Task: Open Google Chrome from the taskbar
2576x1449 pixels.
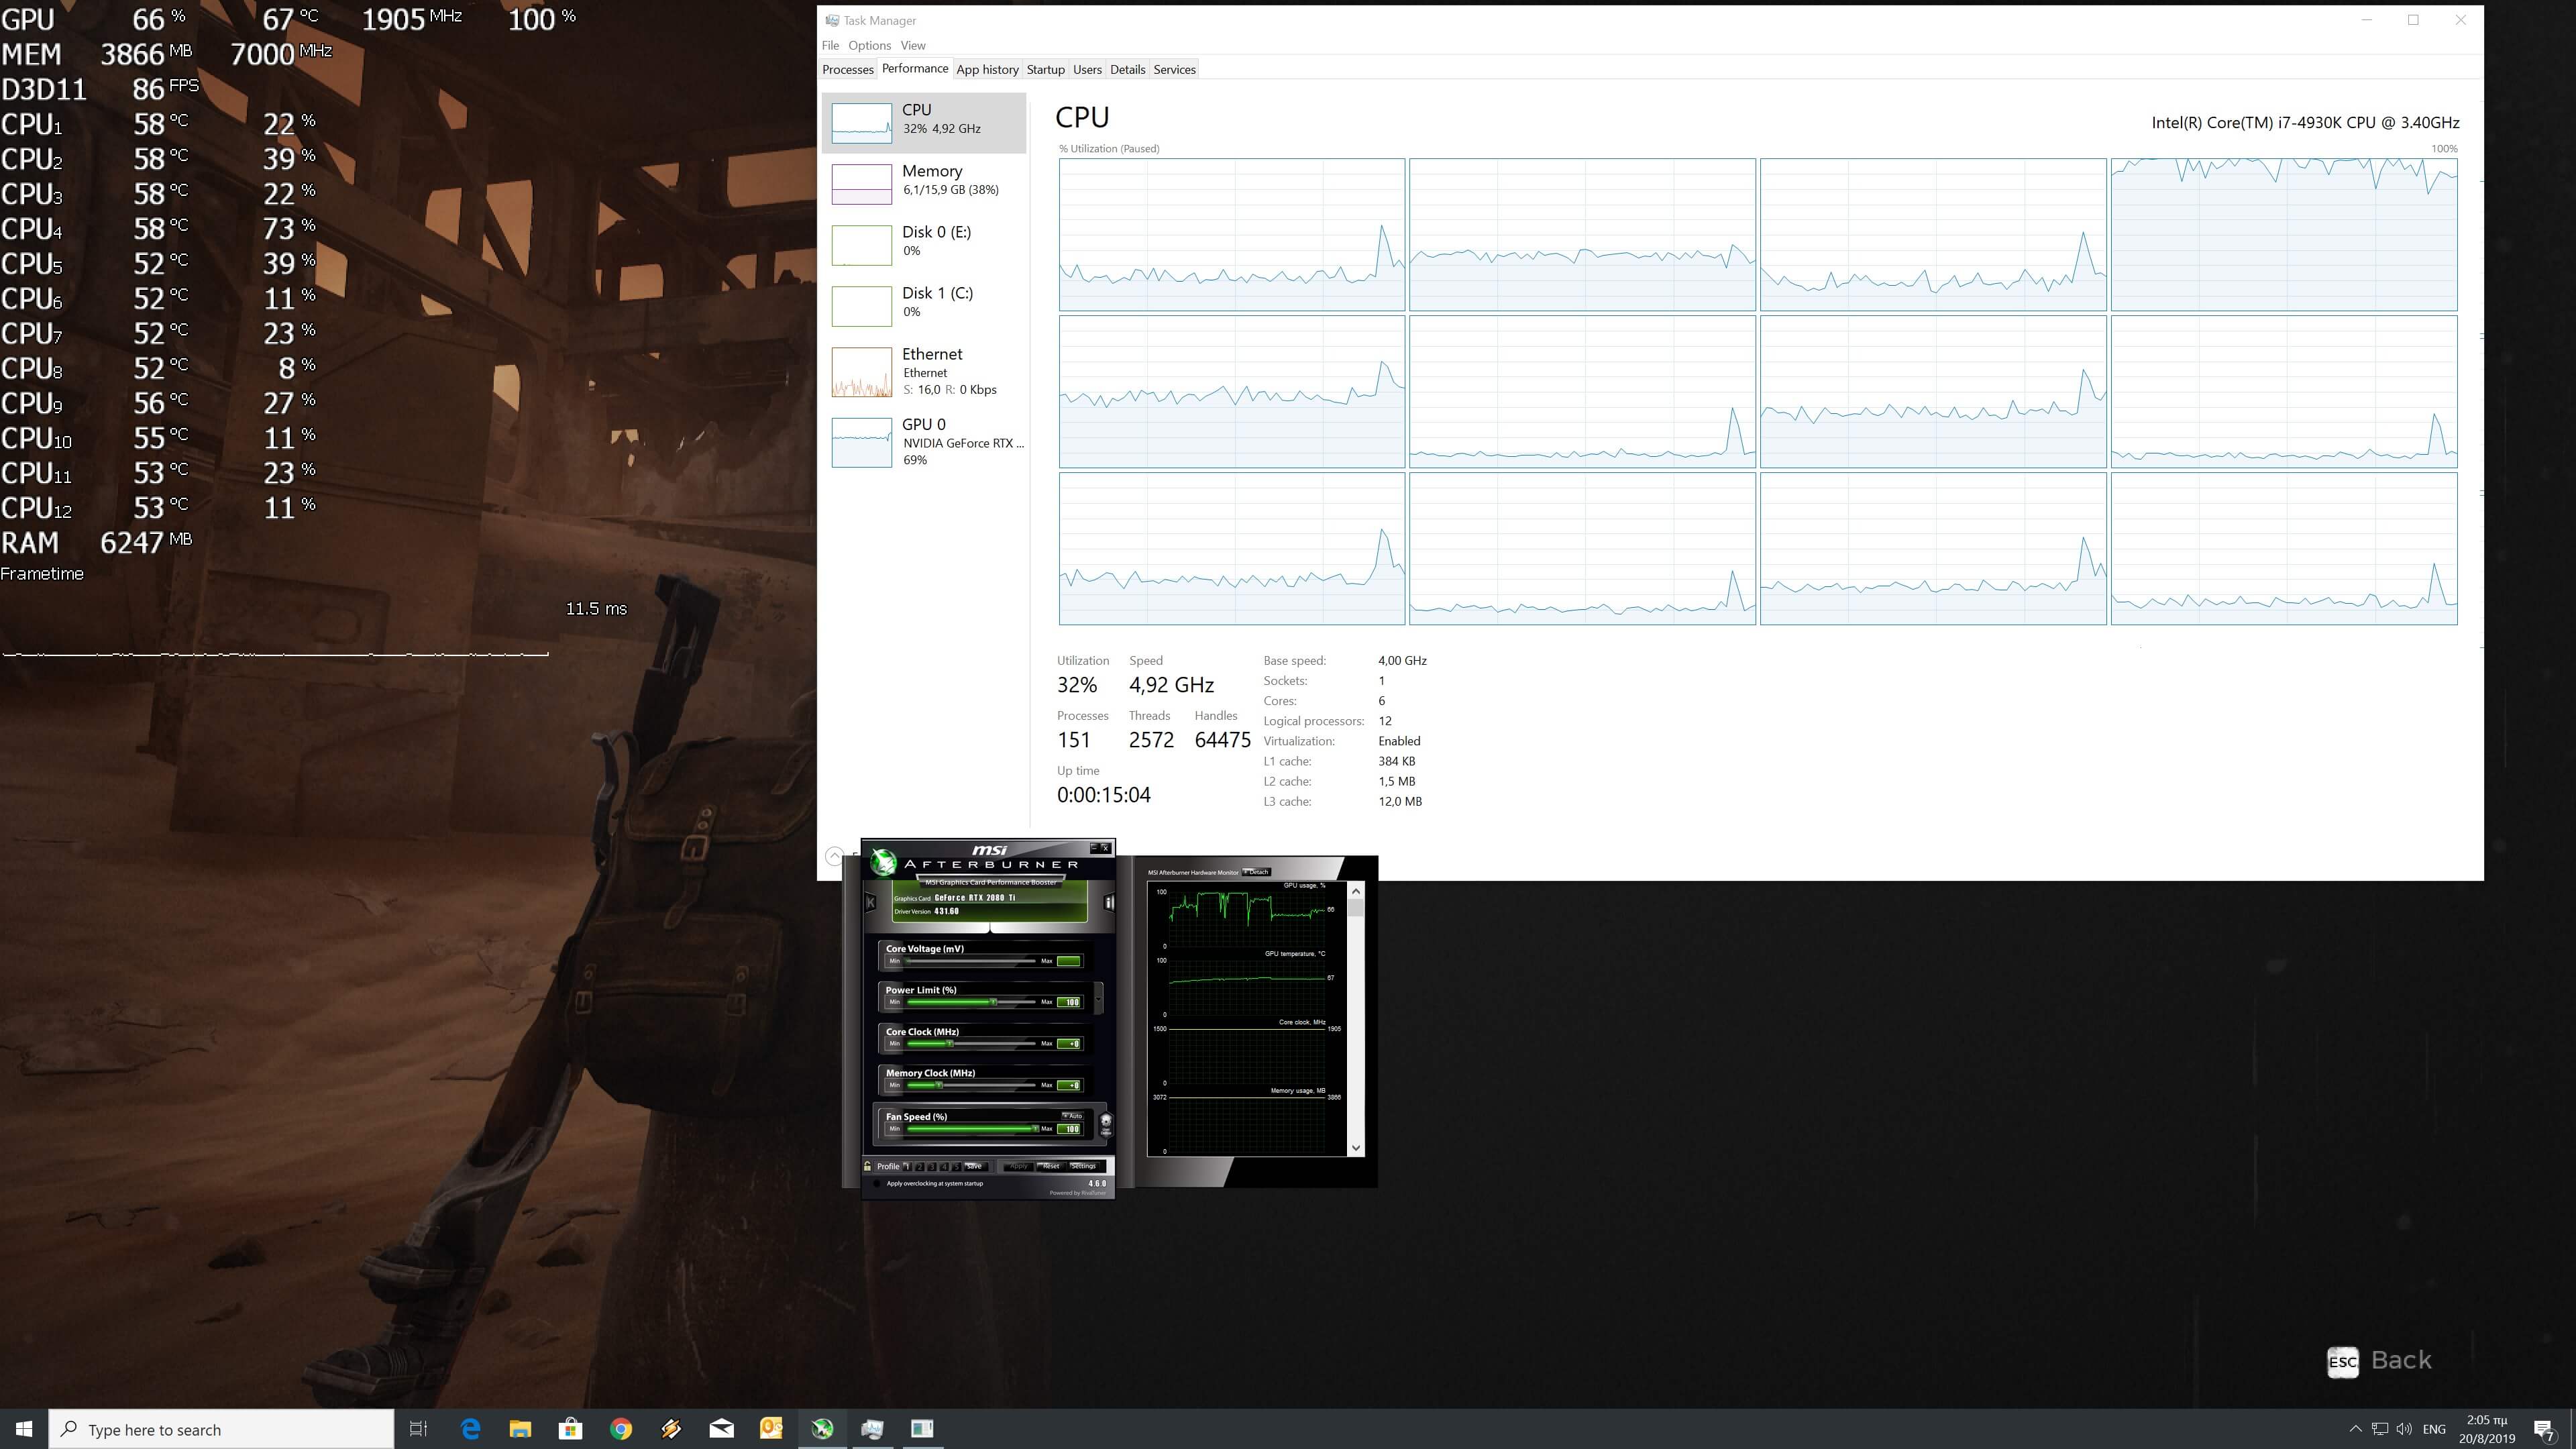Action: point(621,1429)
